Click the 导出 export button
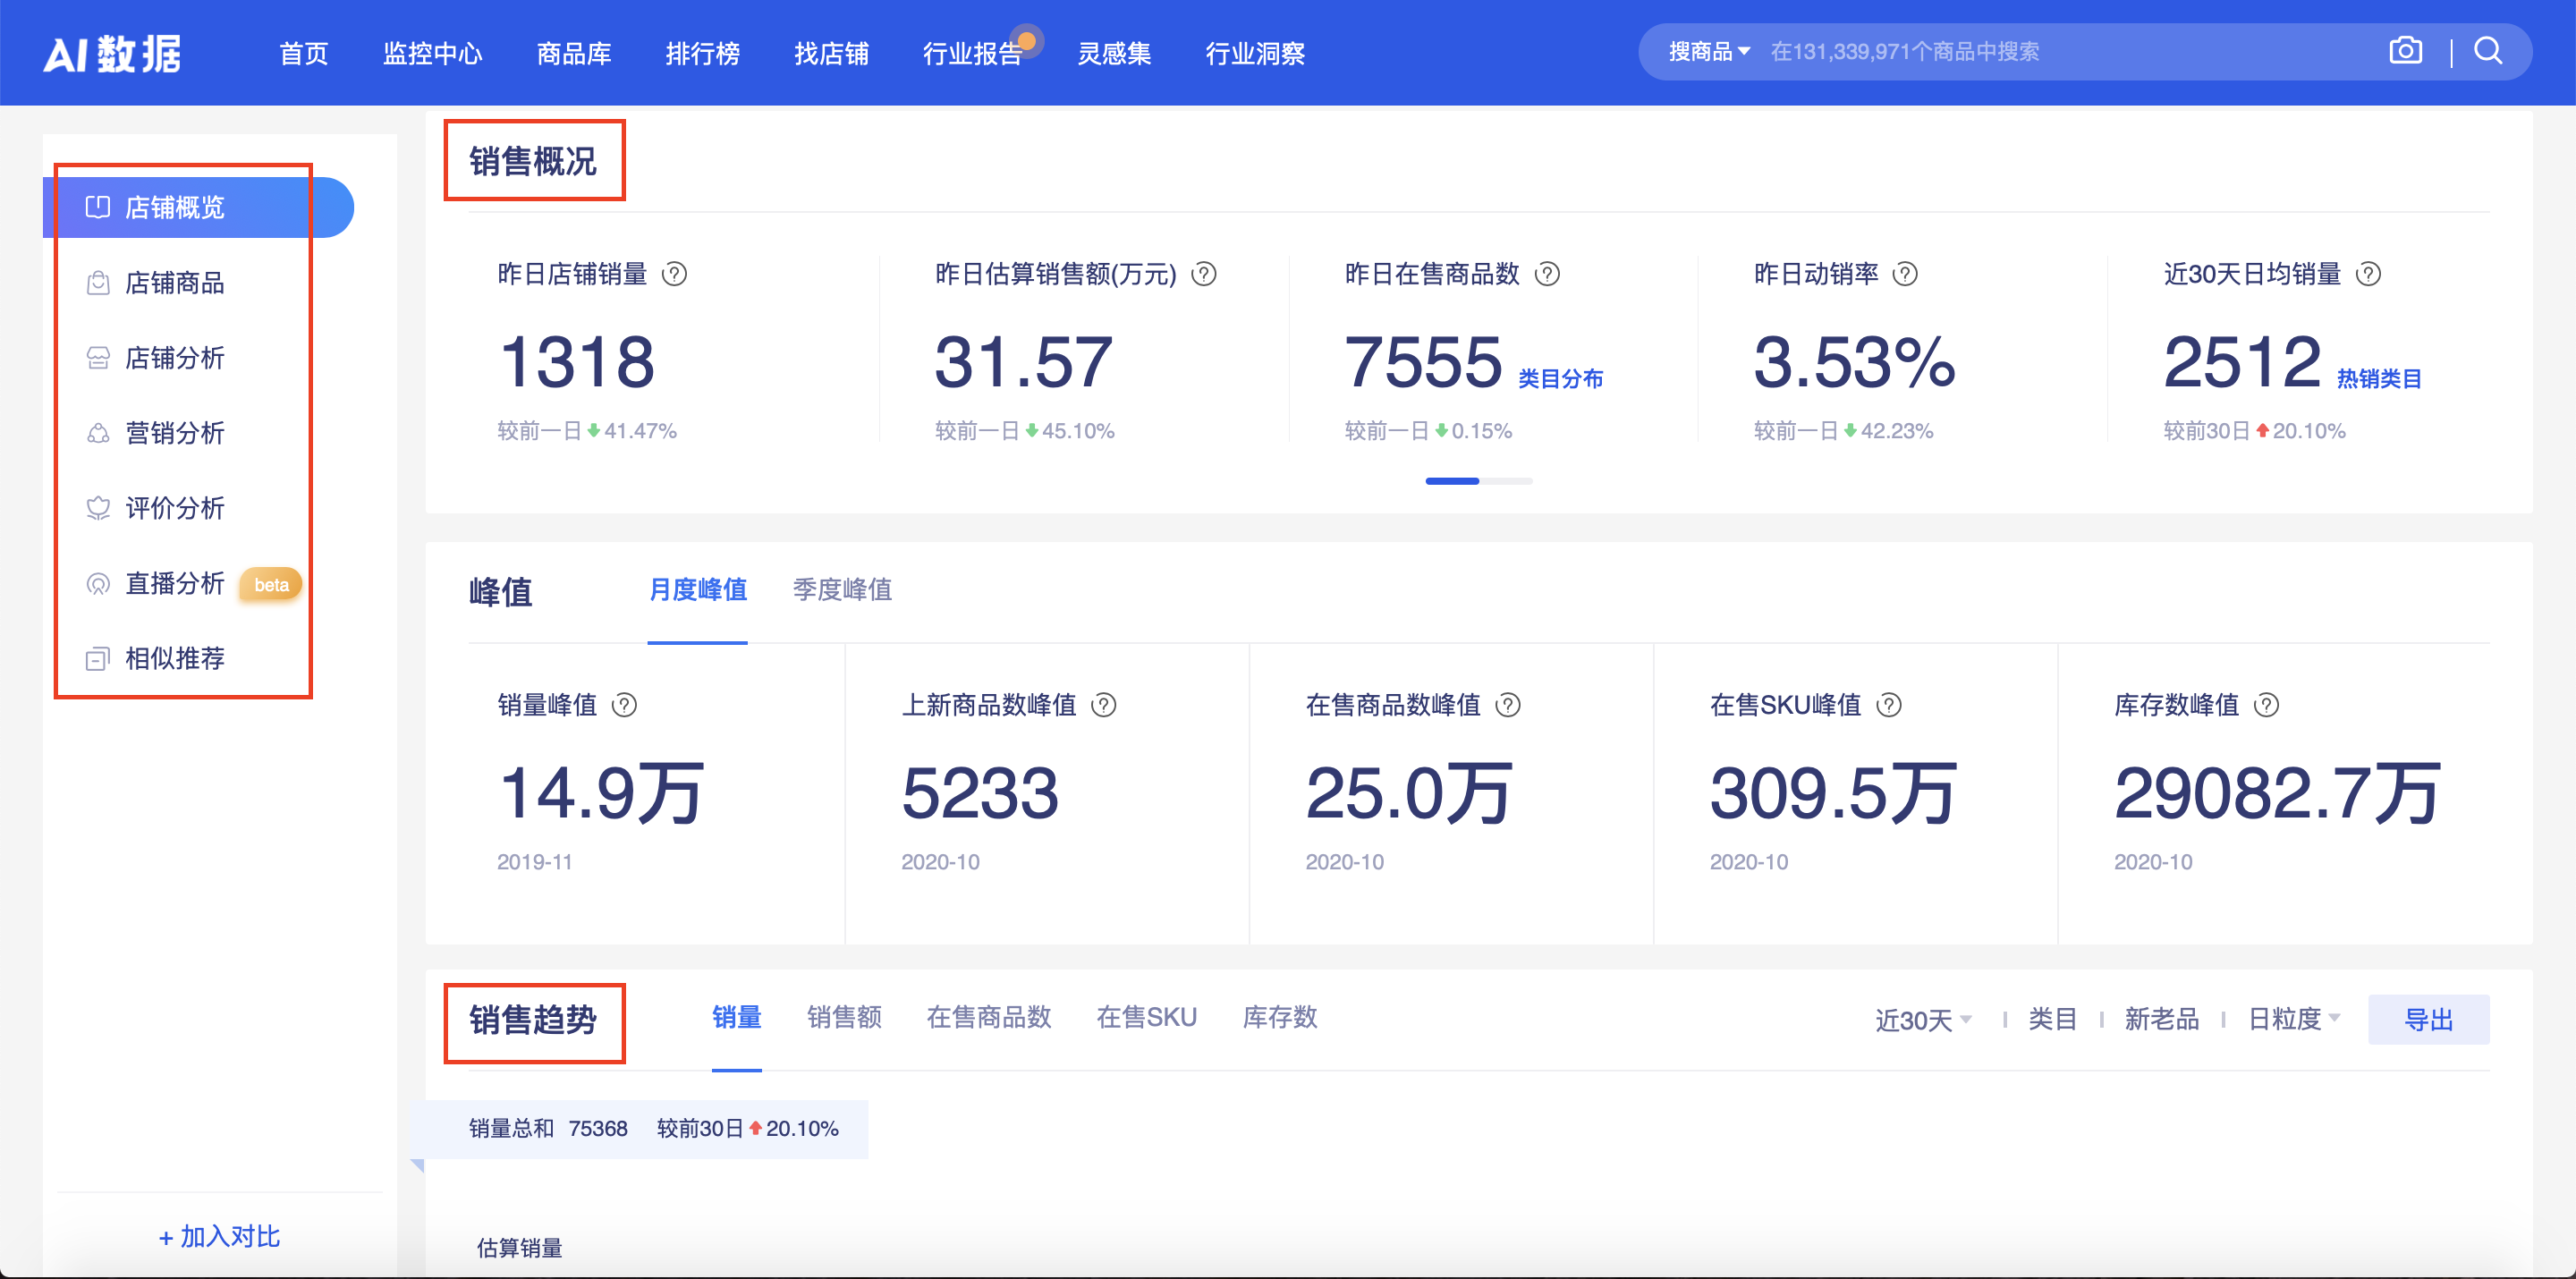 point(2430,1018)
